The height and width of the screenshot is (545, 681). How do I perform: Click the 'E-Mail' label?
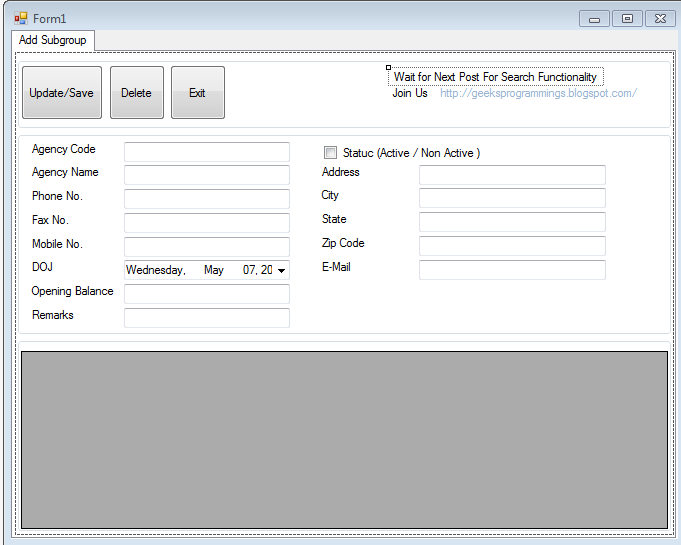click(336, 267)
